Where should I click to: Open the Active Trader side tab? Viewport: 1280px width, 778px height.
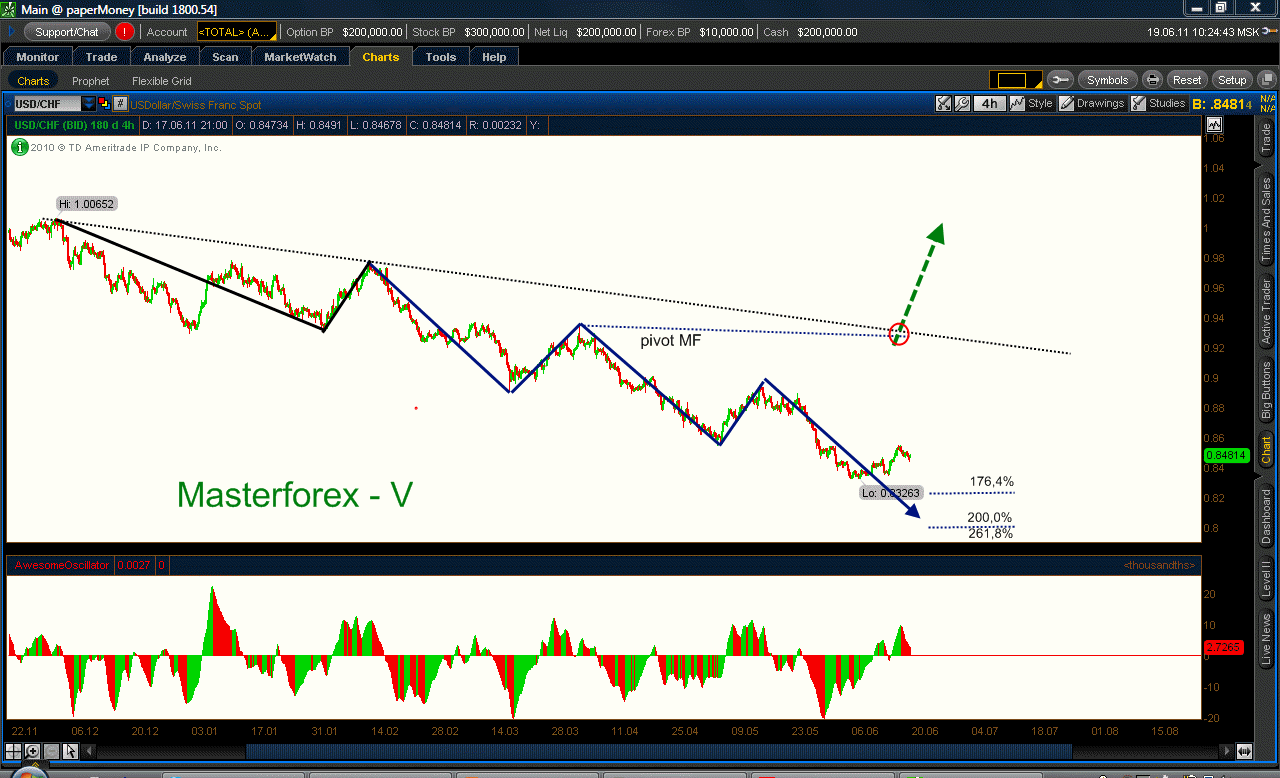[x=1267, y=311]
